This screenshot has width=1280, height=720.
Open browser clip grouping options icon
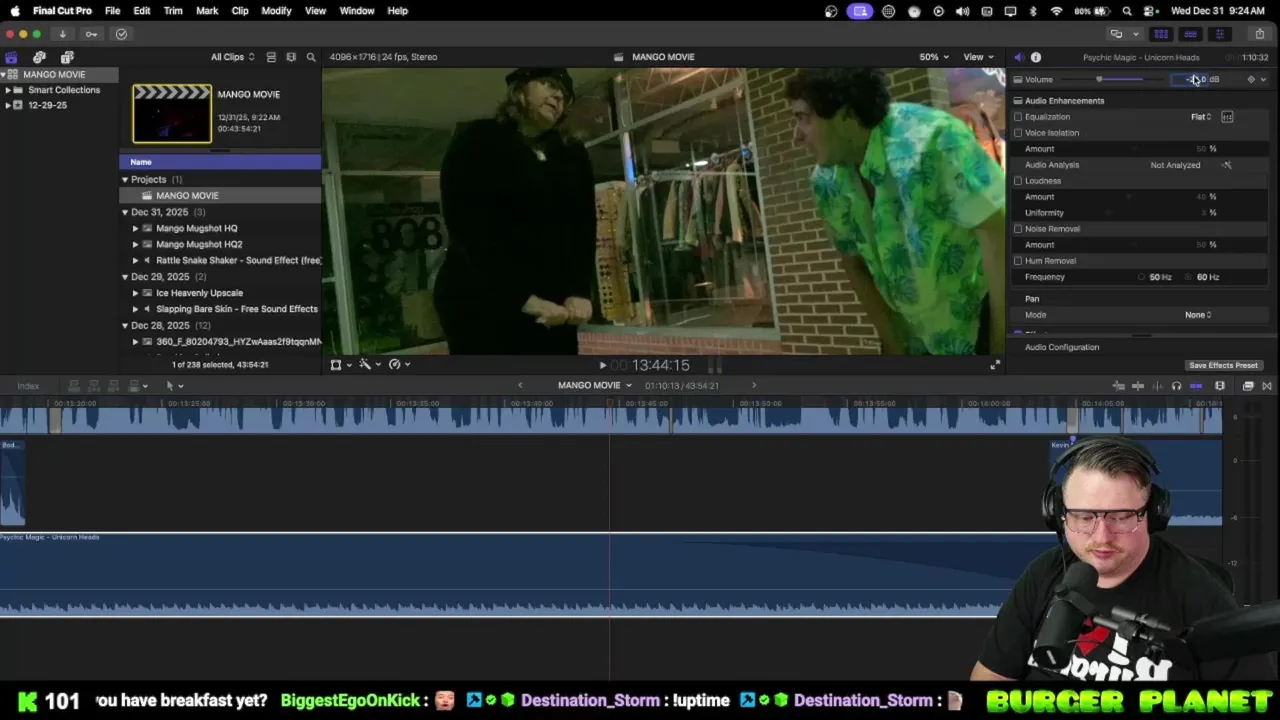pos(291,57)
